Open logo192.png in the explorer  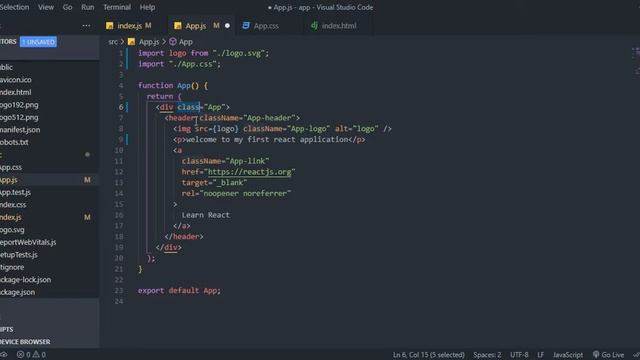coord(19,105)
